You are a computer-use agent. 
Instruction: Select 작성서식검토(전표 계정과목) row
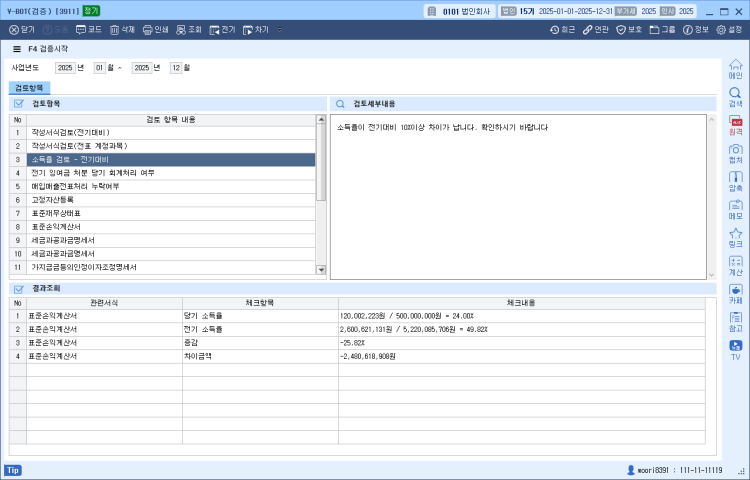(171, 146)
